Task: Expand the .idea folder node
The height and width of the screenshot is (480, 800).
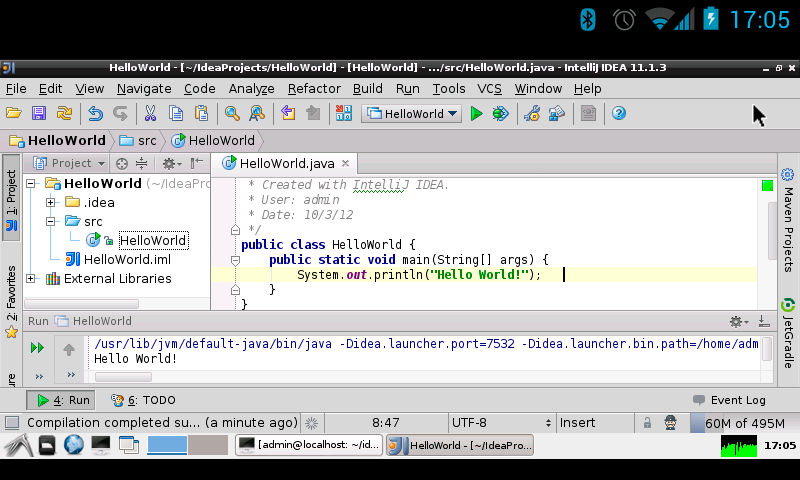Action: tap(50, 203)
